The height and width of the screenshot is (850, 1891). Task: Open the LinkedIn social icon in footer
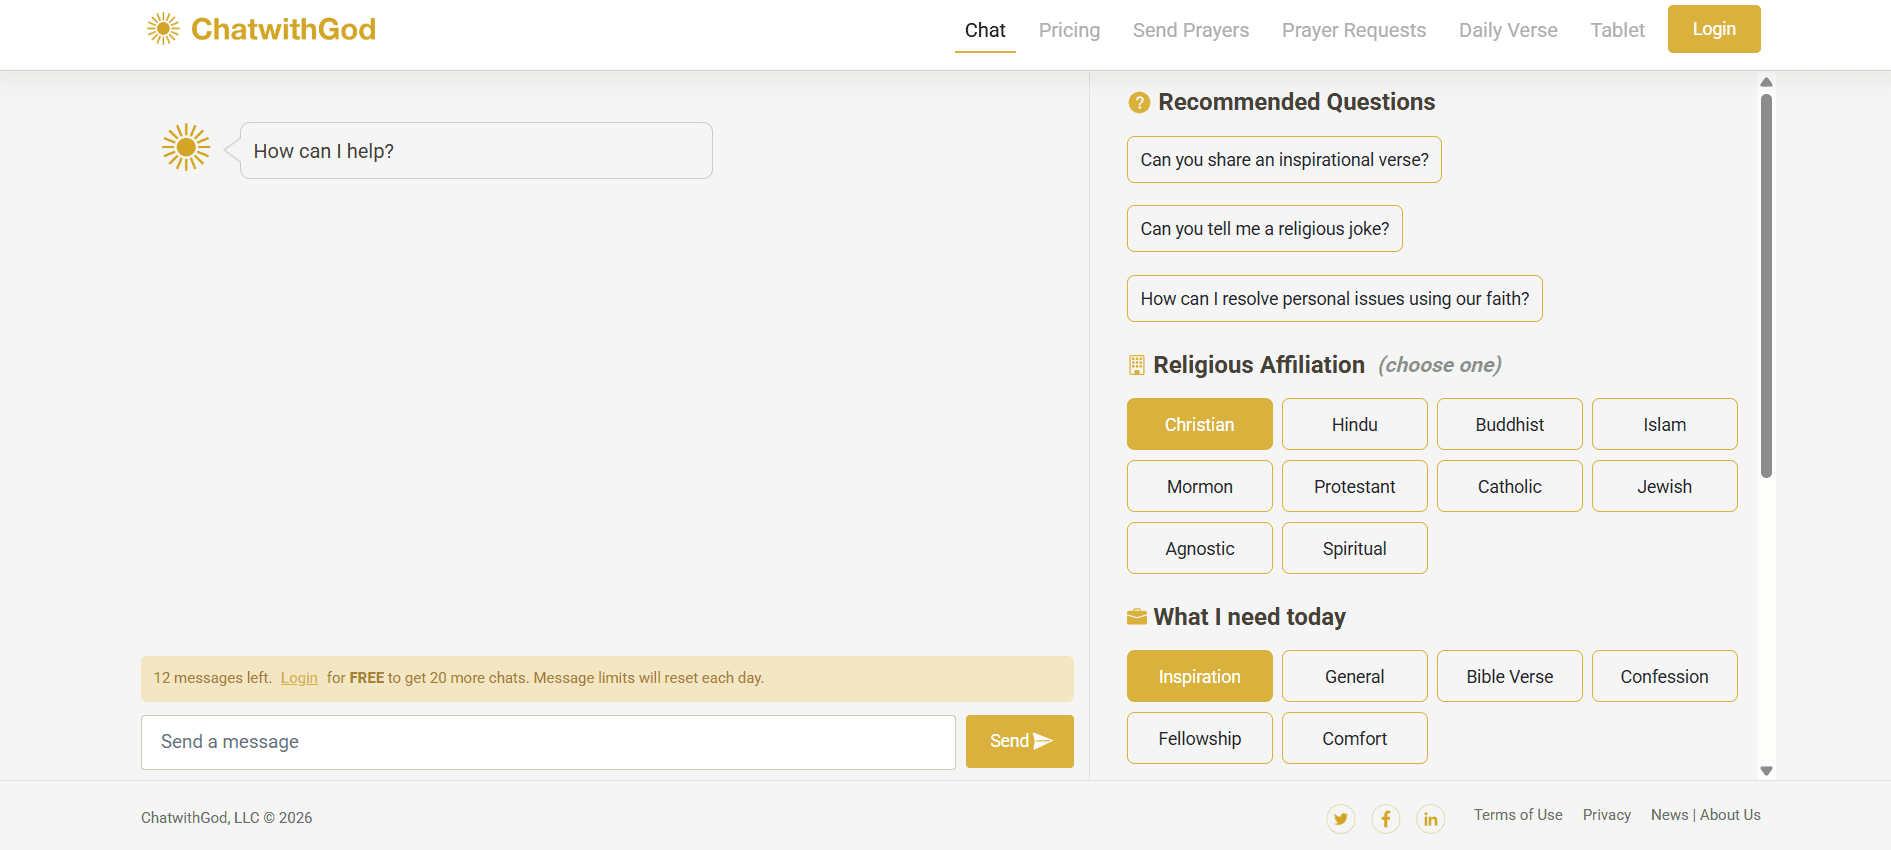pyautogui.click(x=1430, y=819)
